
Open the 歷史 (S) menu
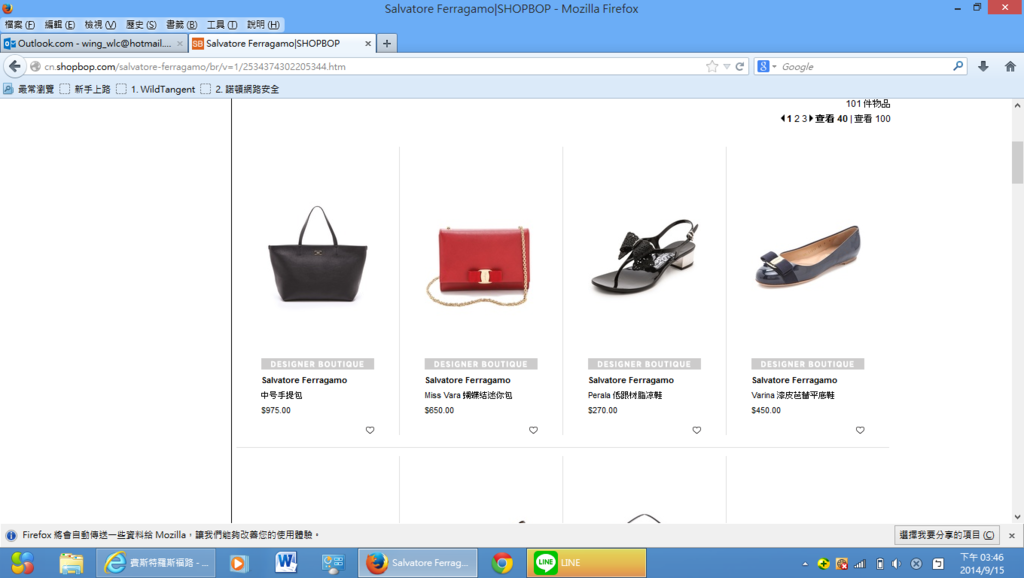point(141,24)
